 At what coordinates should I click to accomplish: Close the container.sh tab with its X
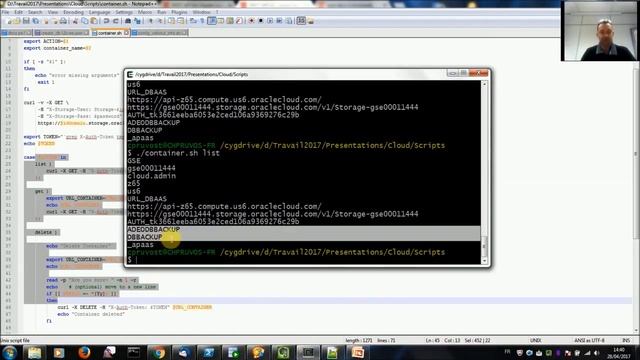[126, 33]
